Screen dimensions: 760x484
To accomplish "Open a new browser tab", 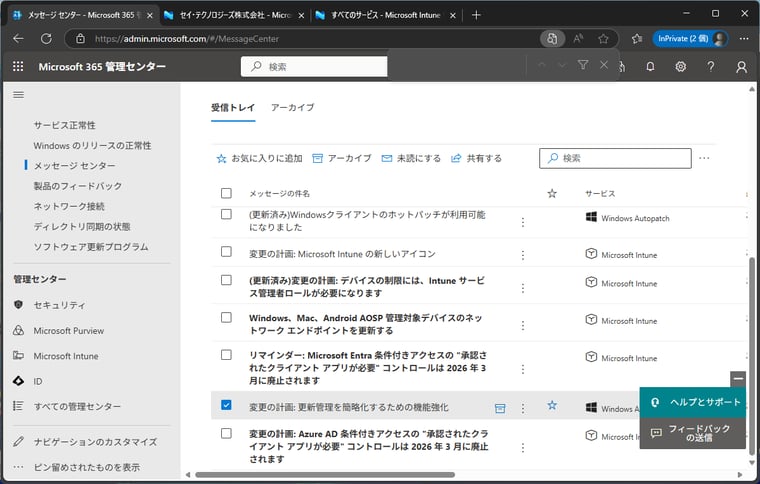I will (x=476, y=16).
